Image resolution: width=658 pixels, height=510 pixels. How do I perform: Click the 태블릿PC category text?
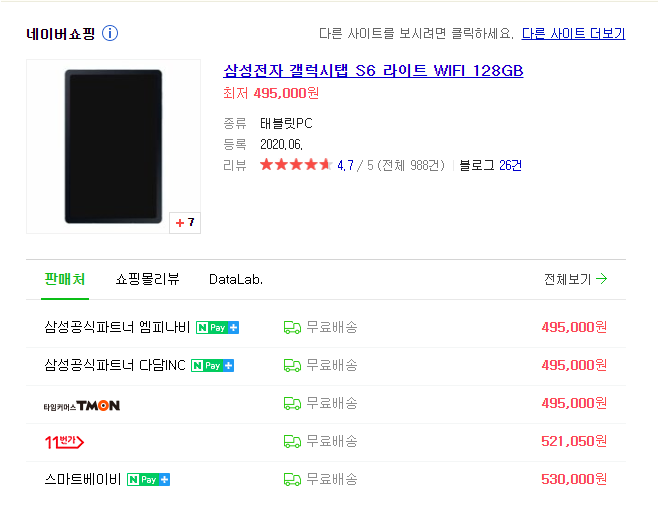click(286, 123)
